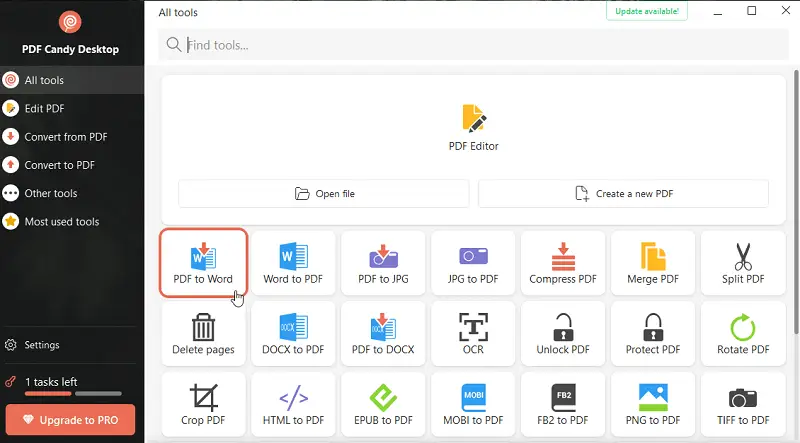The height and width of the screenshot is (443, 800).
Task: Switch to Edit PDF category
Action: (x=72, y=108)
